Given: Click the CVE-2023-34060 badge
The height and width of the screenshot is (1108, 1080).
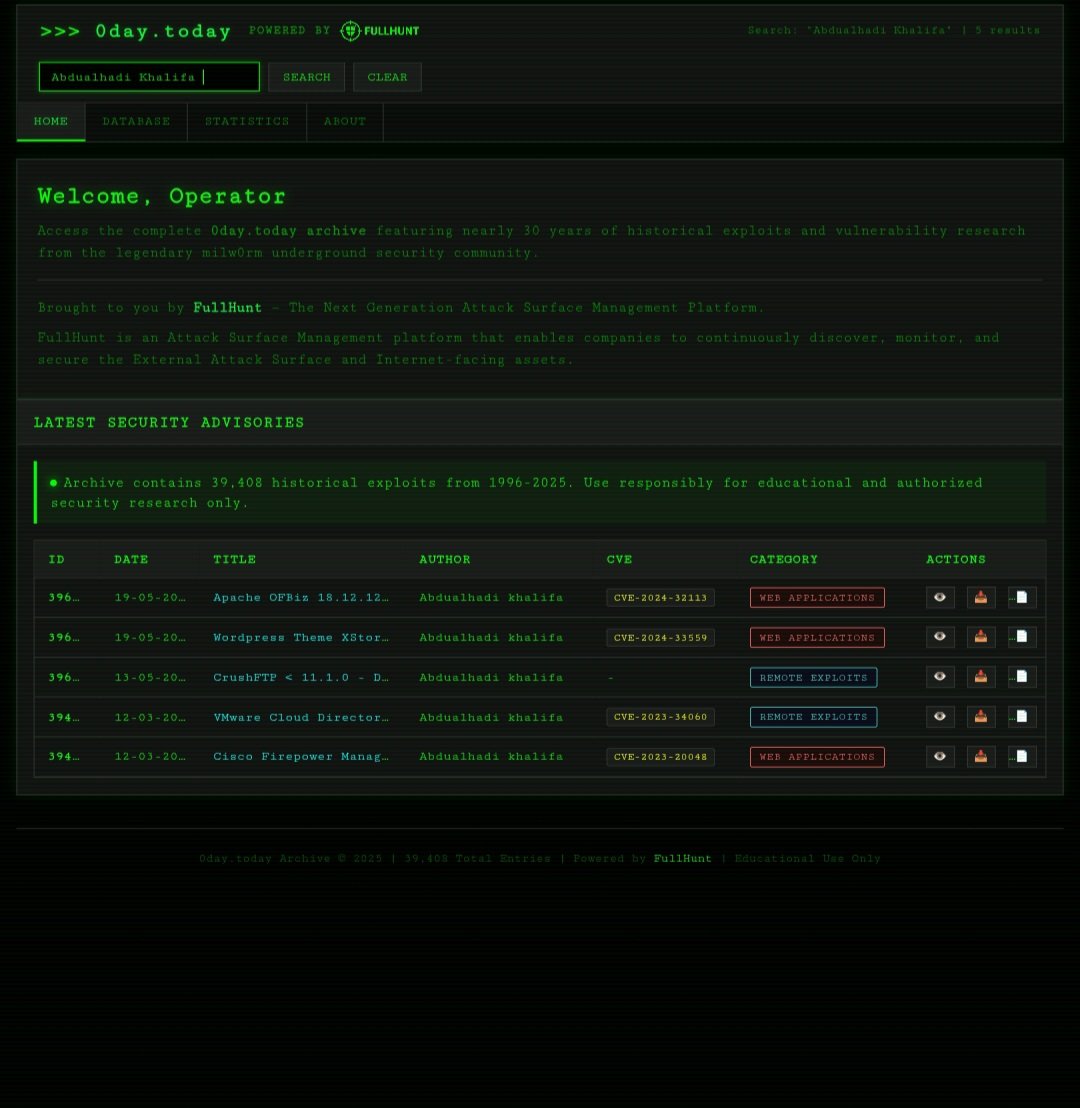Looking at the screenshot, I should click(660, 717).
